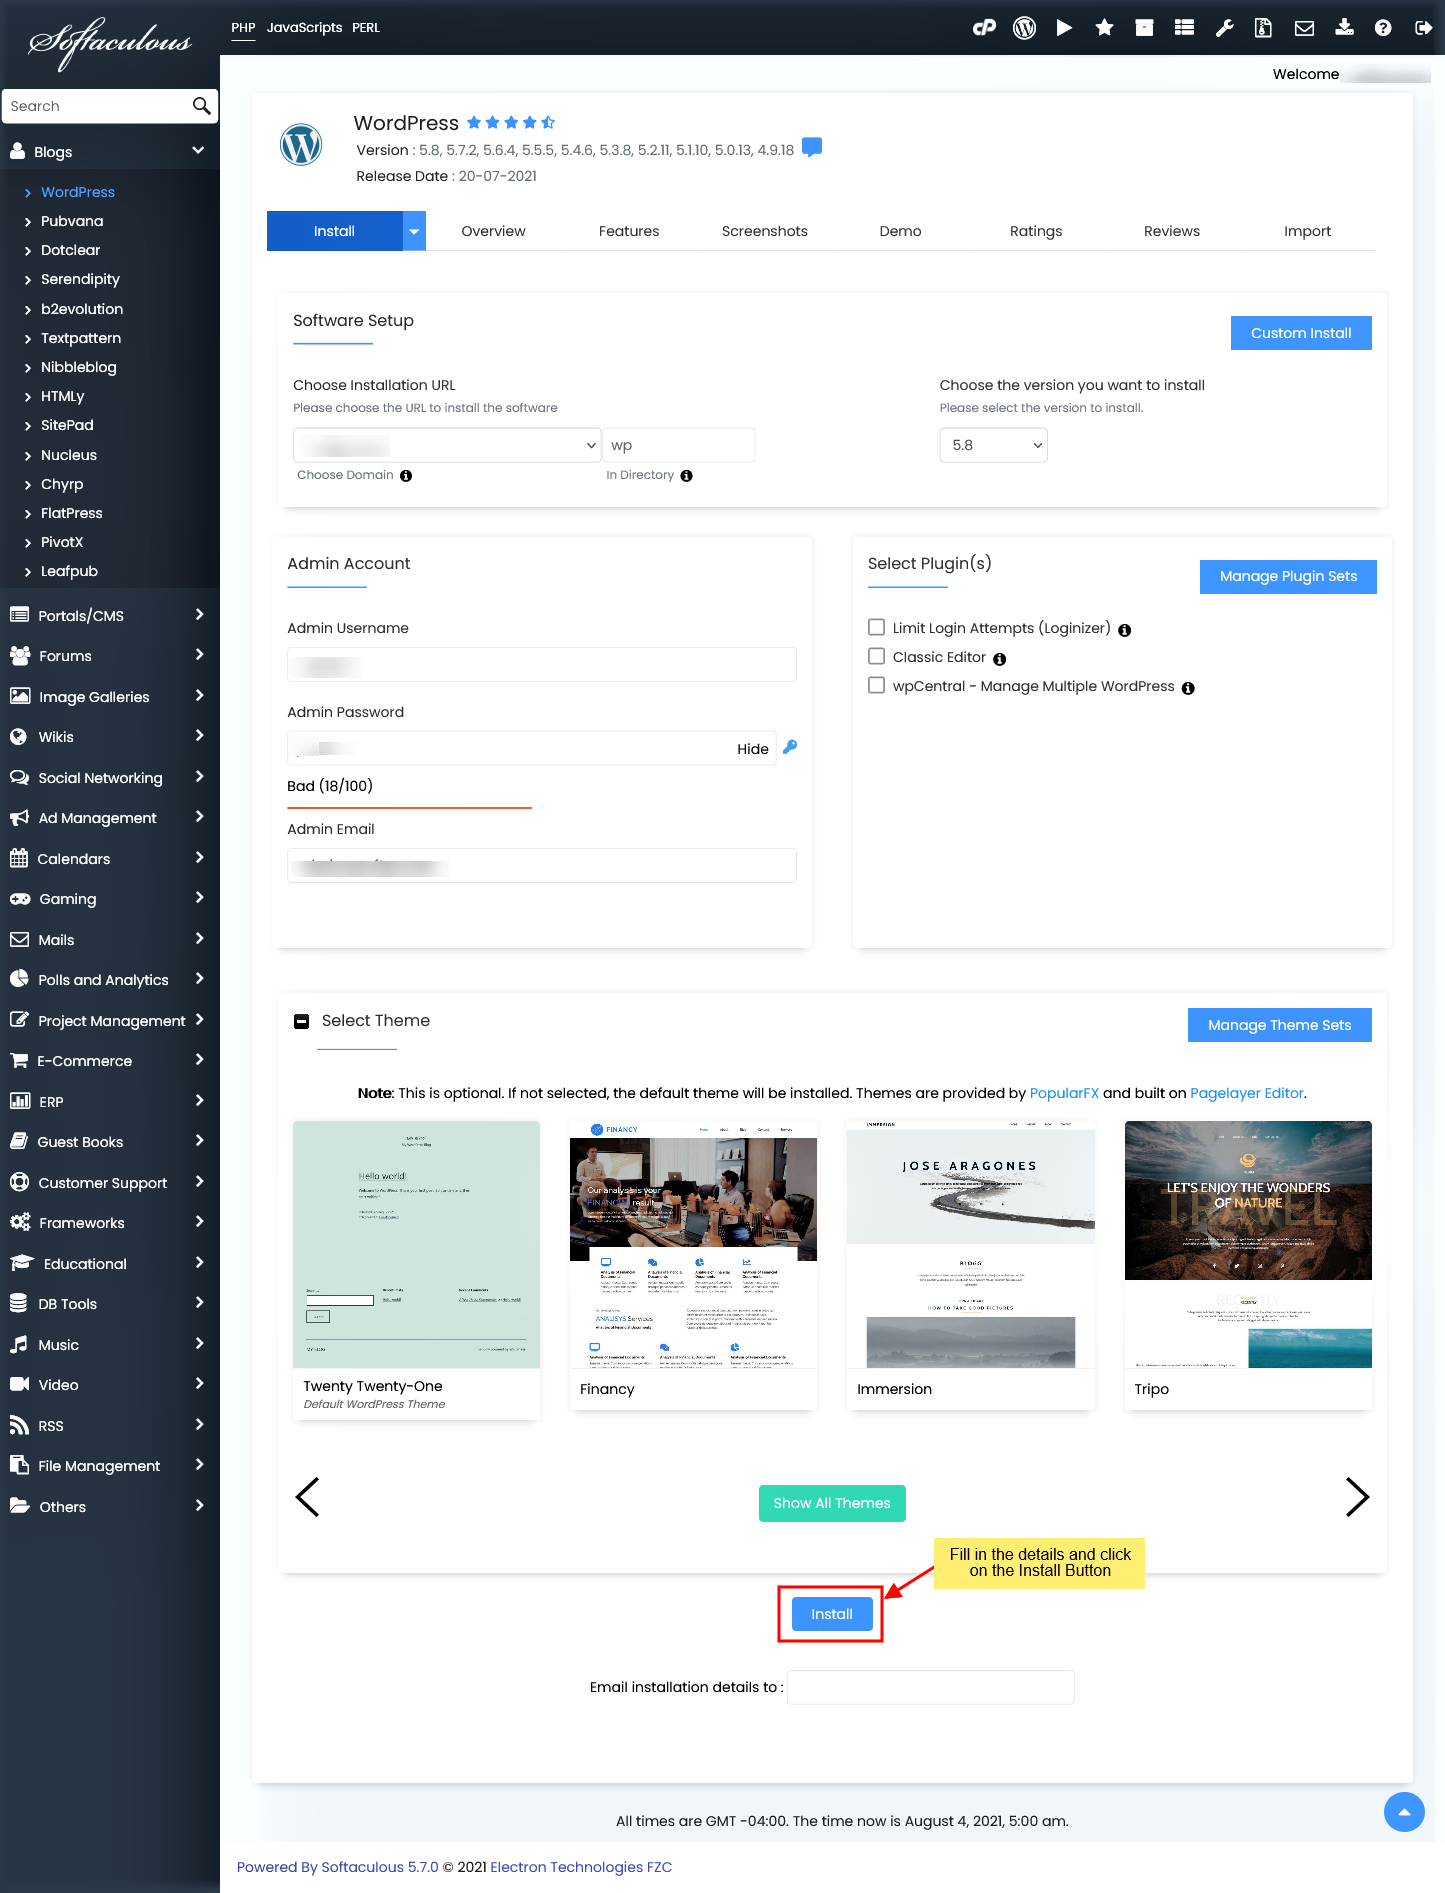This screenshot has width=1445, height=1893.
Task: Show previous themes with left arrow
Action: tap(307, 1497)
